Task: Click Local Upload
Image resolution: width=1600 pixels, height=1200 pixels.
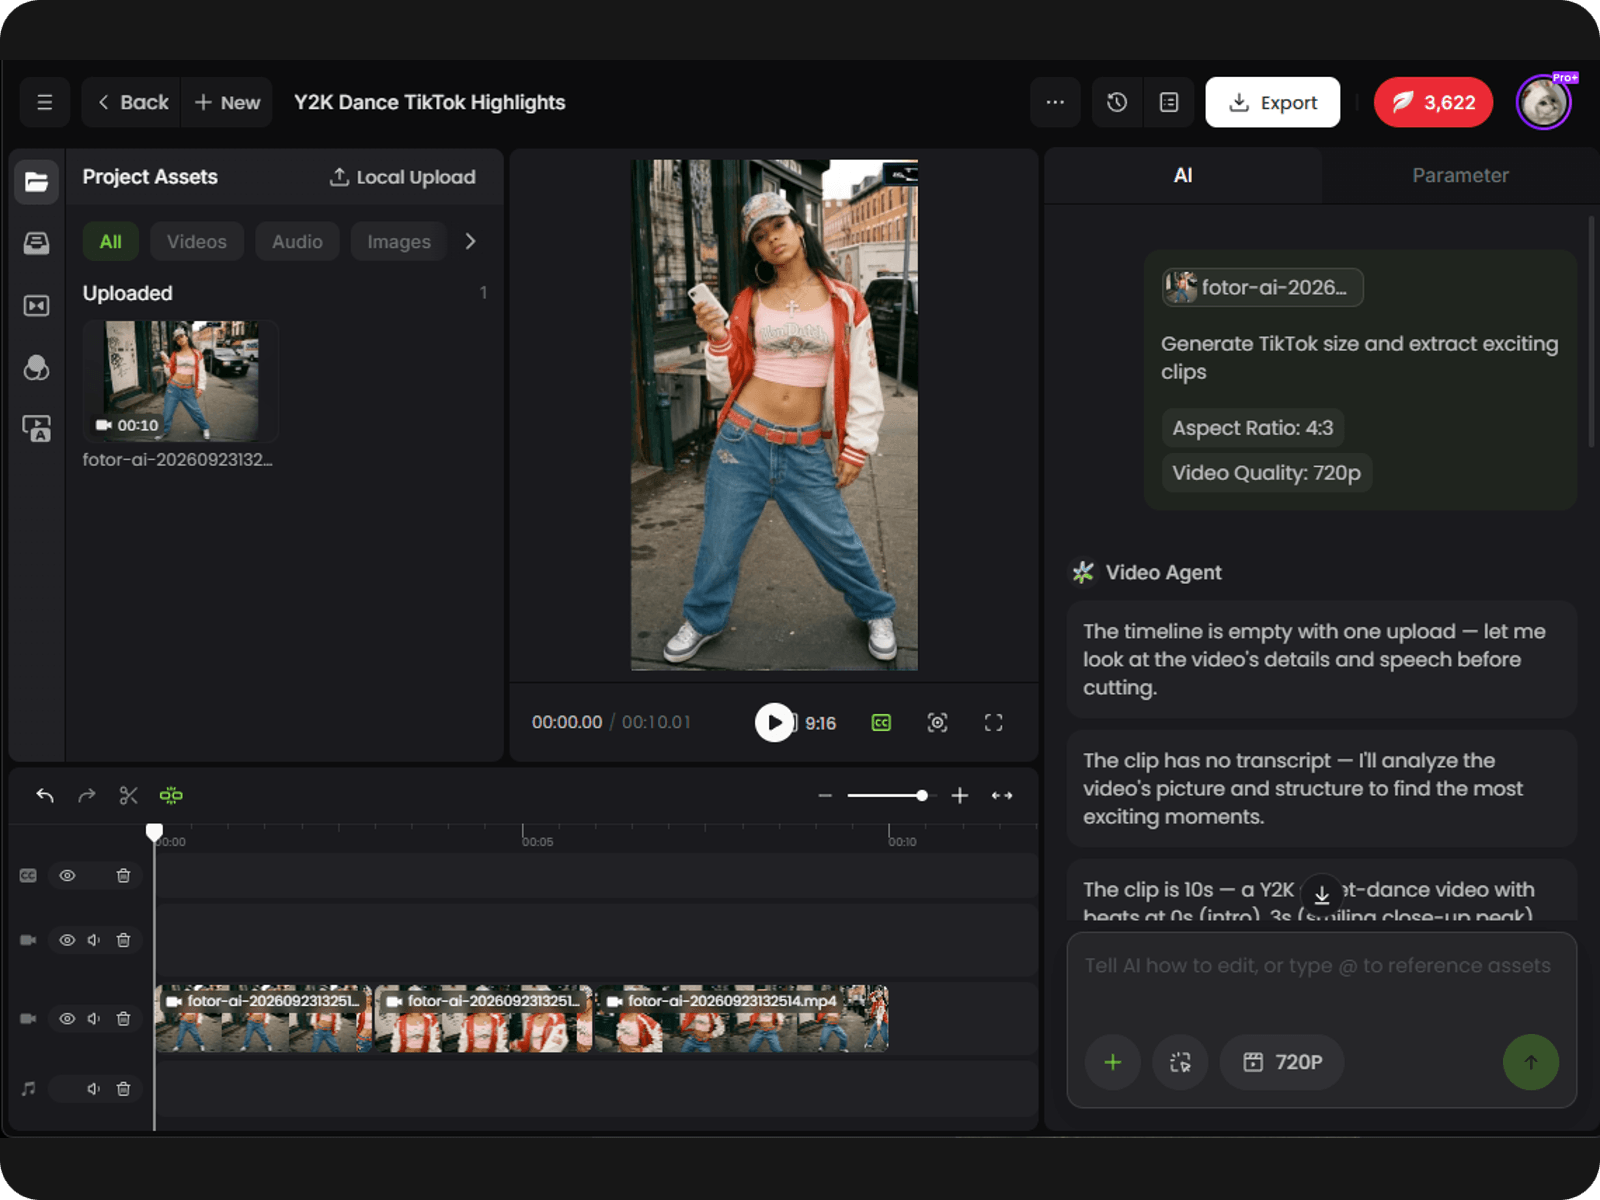Action: pos(403,177)
